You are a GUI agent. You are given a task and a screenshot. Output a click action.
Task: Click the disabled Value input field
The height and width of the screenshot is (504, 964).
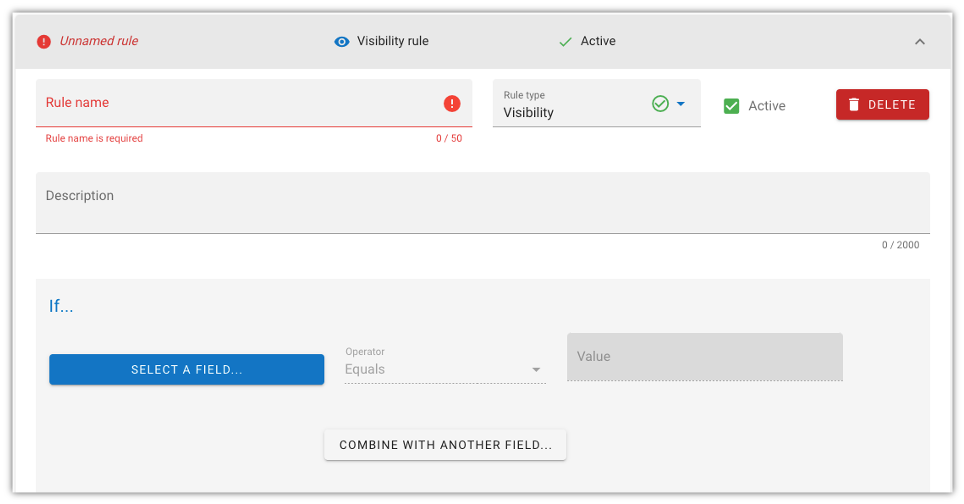(705, 357)
